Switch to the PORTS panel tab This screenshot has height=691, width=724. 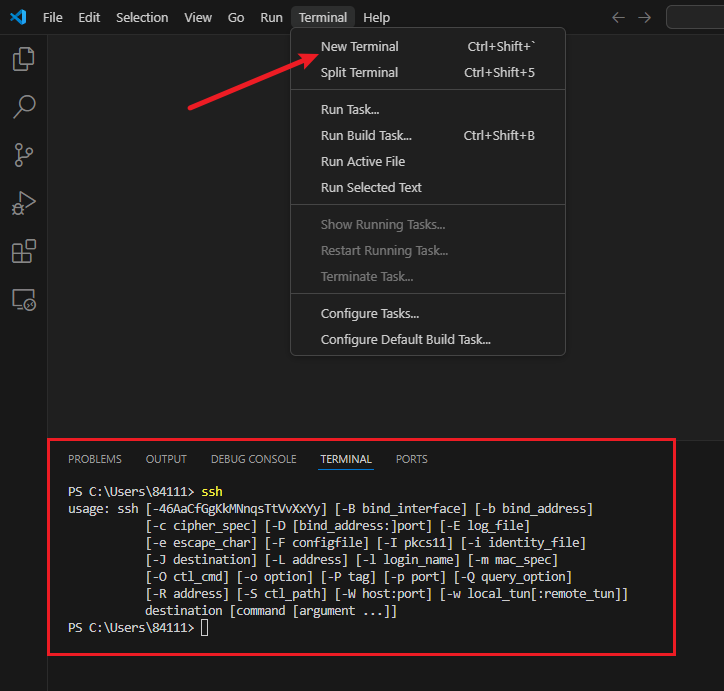pos(411,459)
